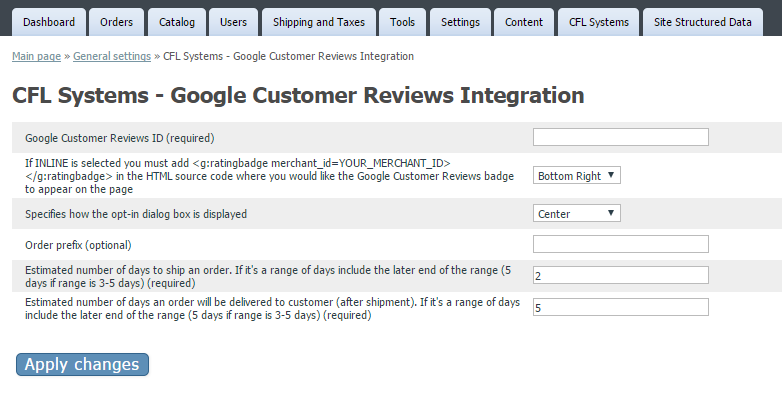Open Shipping and Taxes tab

pyautogui.click(x=319, y=22)
